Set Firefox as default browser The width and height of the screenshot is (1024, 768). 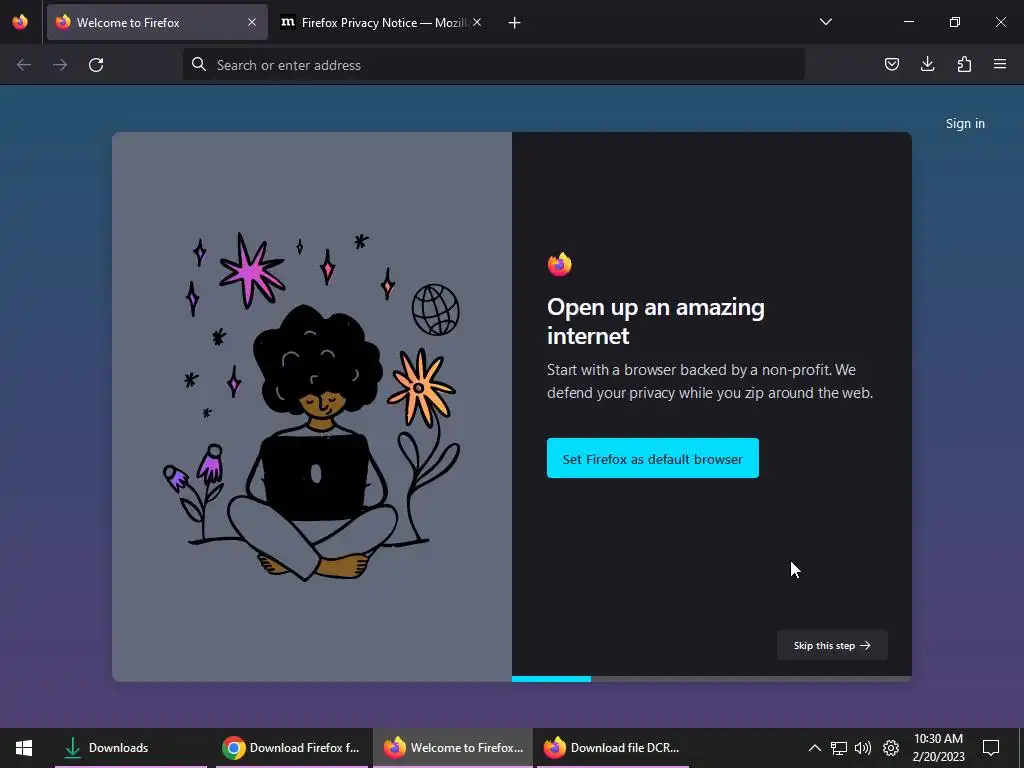coord(652,458)
